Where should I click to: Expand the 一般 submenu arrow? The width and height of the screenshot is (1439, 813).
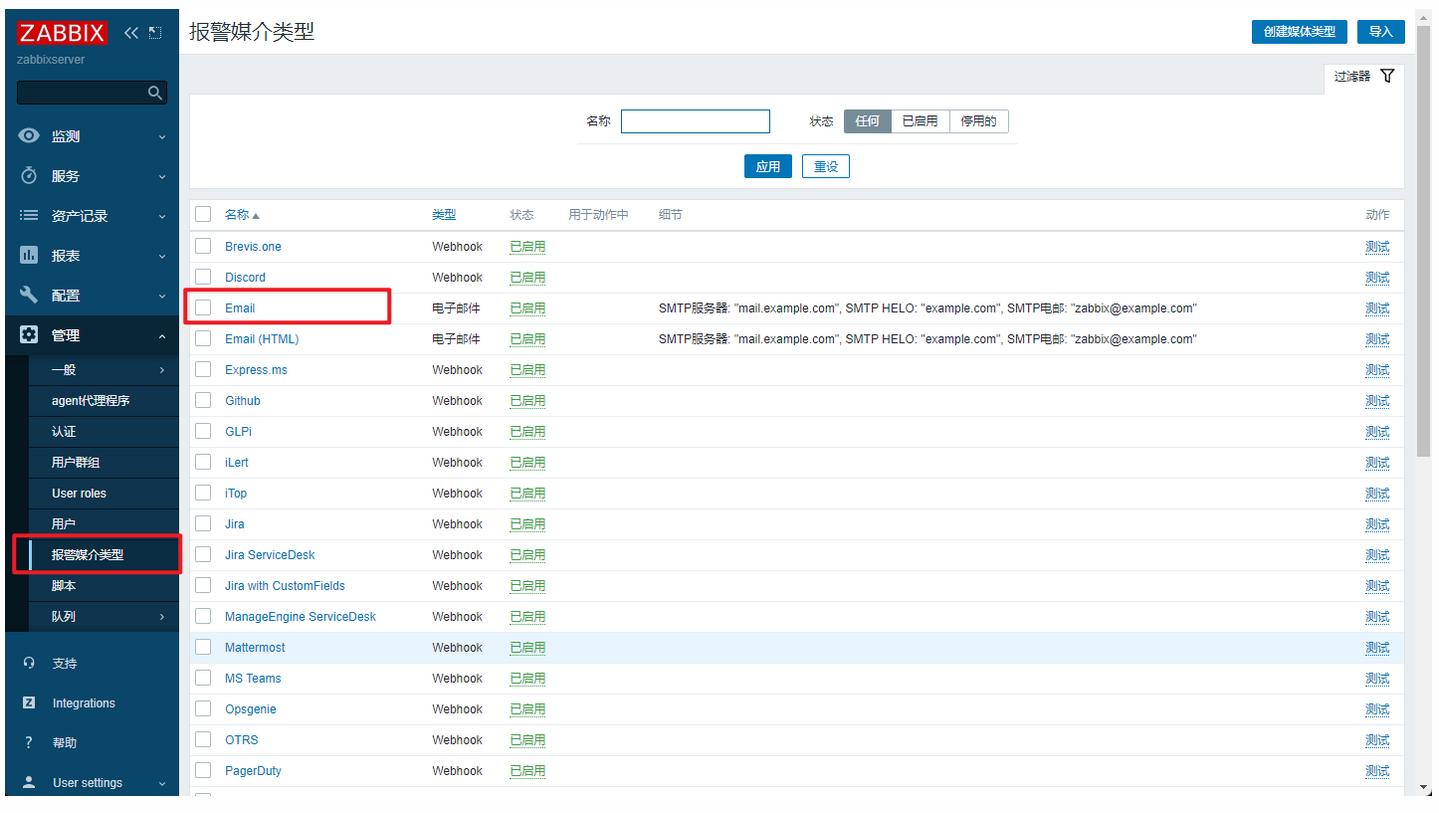pyautogui.click(x=162, y=370)
